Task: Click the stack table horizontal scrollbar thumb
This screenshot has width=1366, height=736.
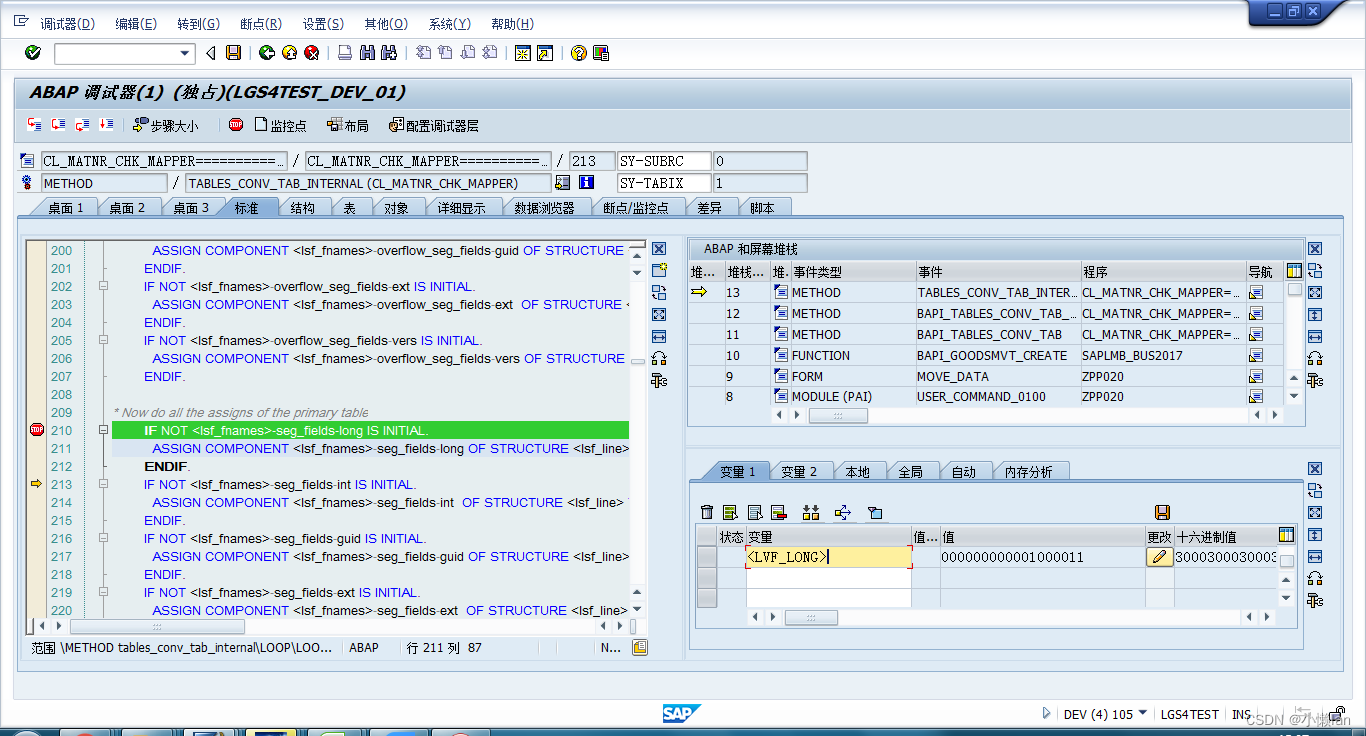Action: 838,415
